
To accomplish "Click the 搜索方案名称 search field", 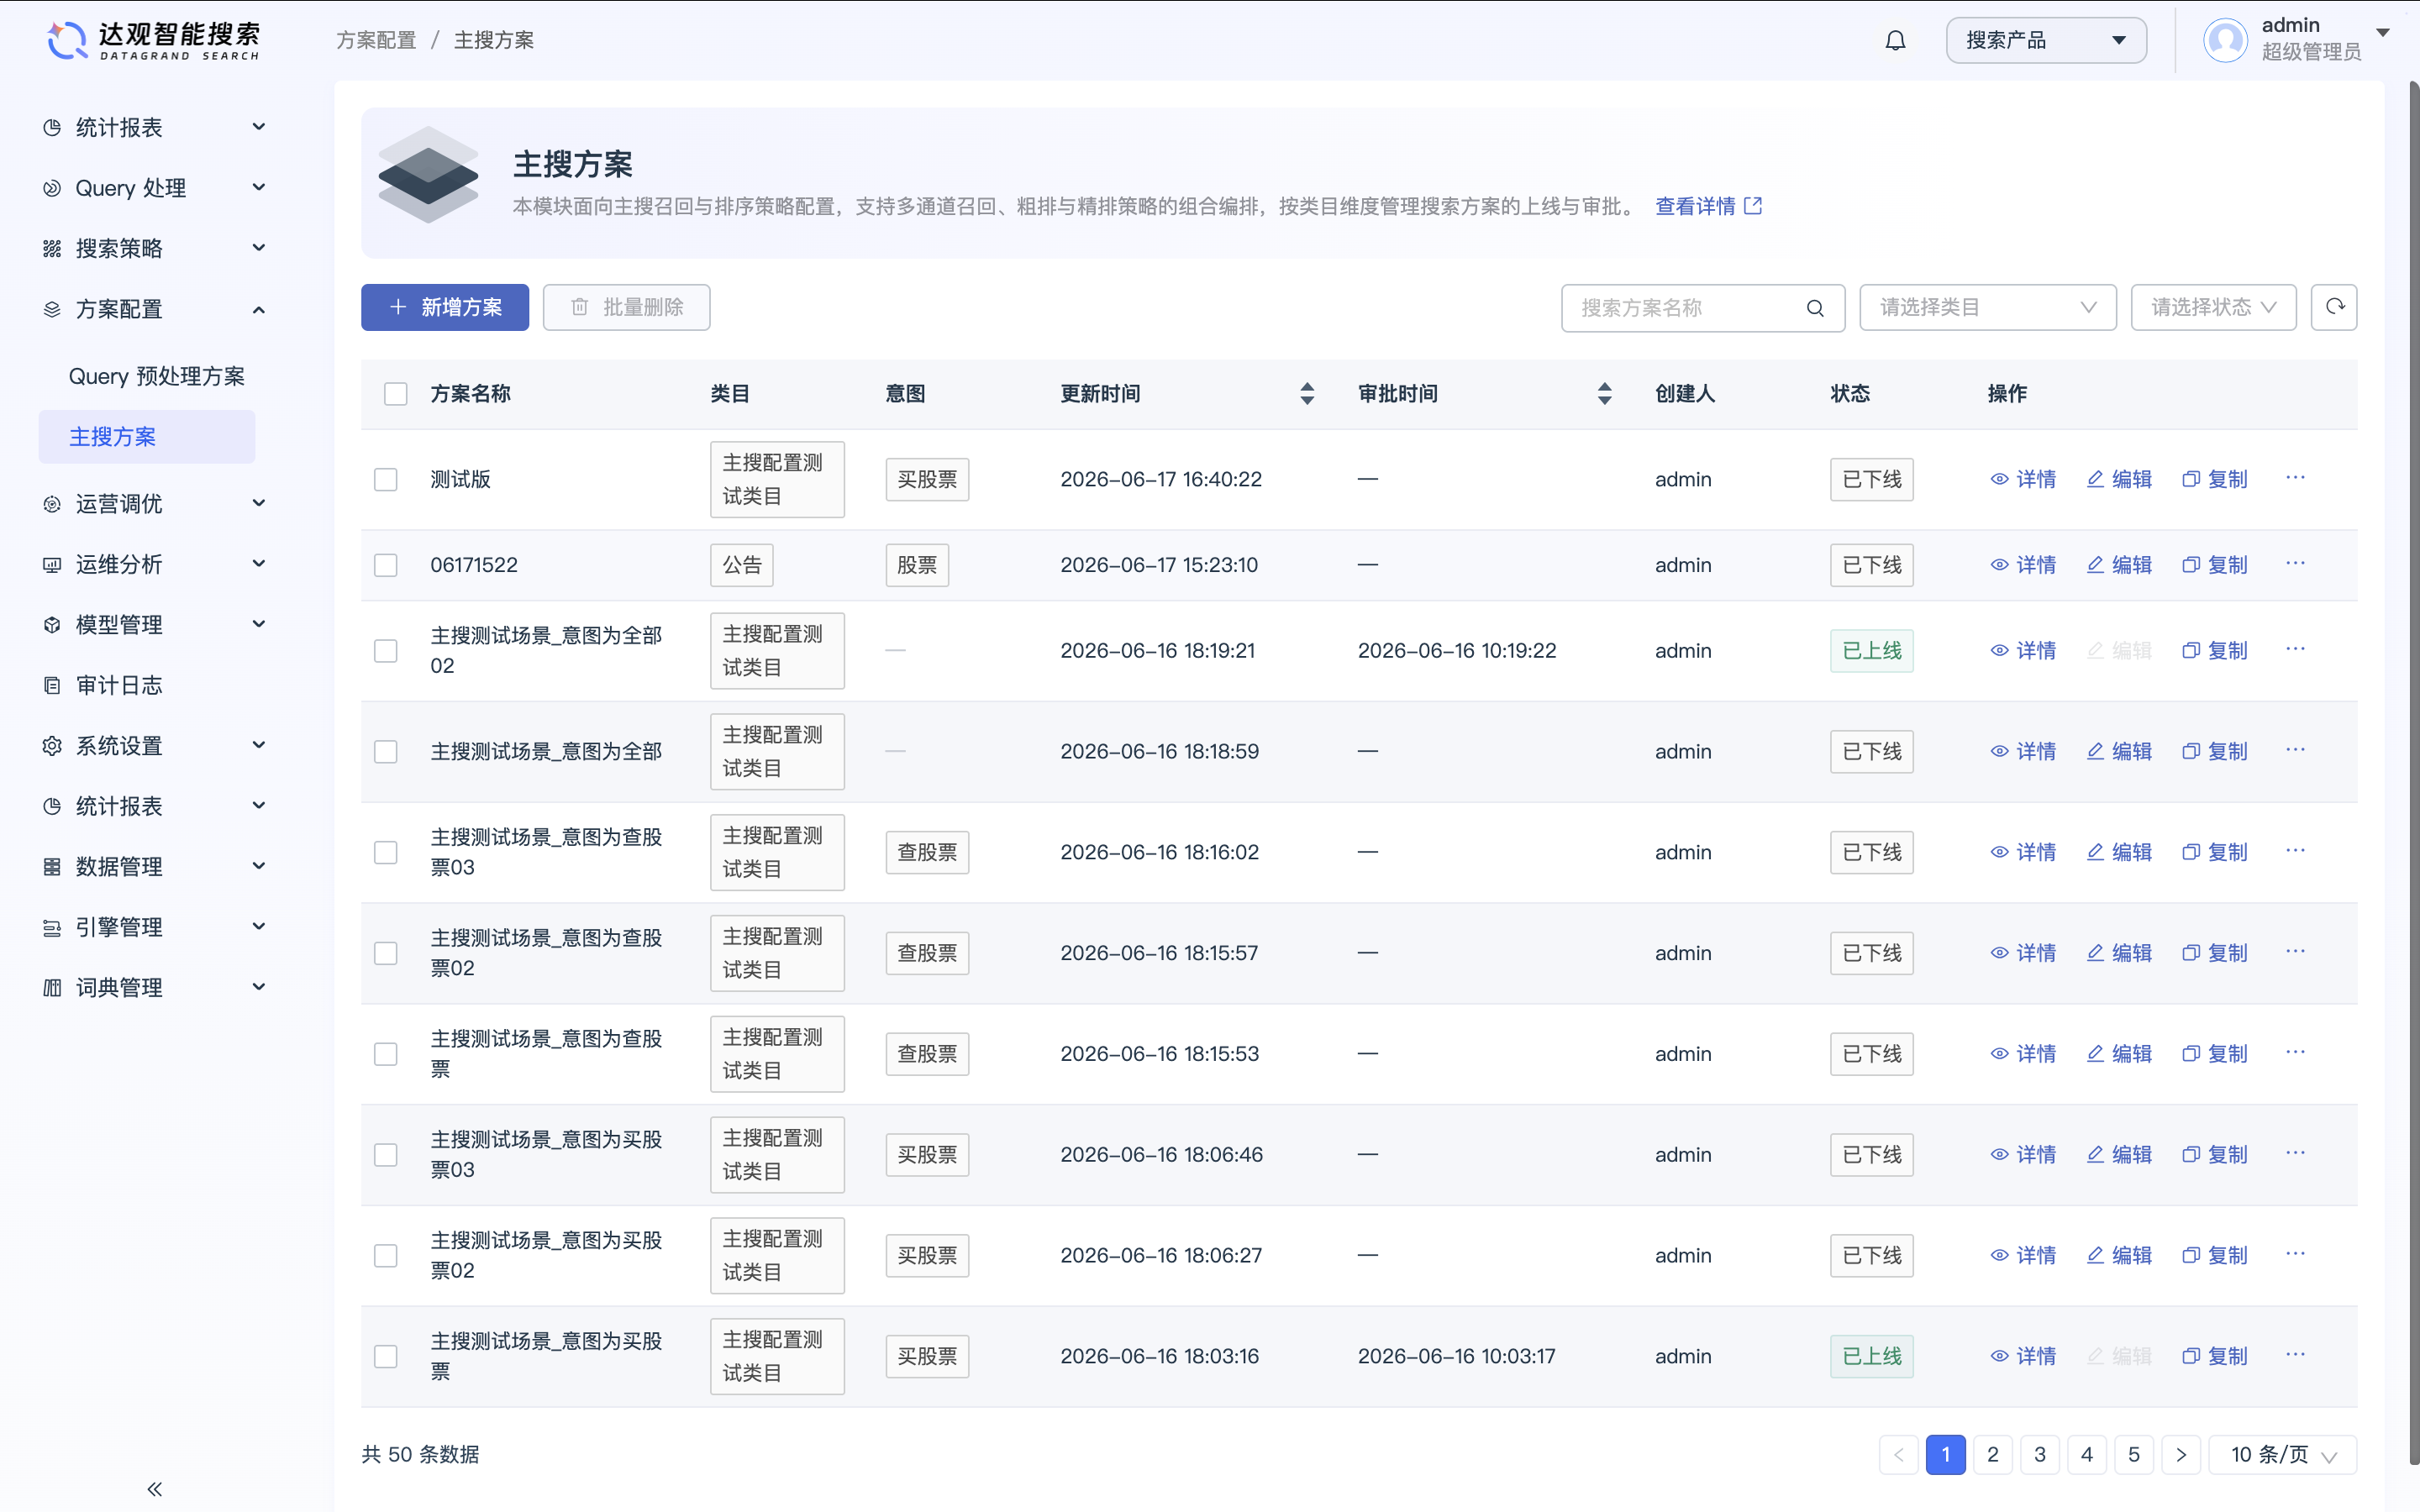I will tap(1703, 308).
